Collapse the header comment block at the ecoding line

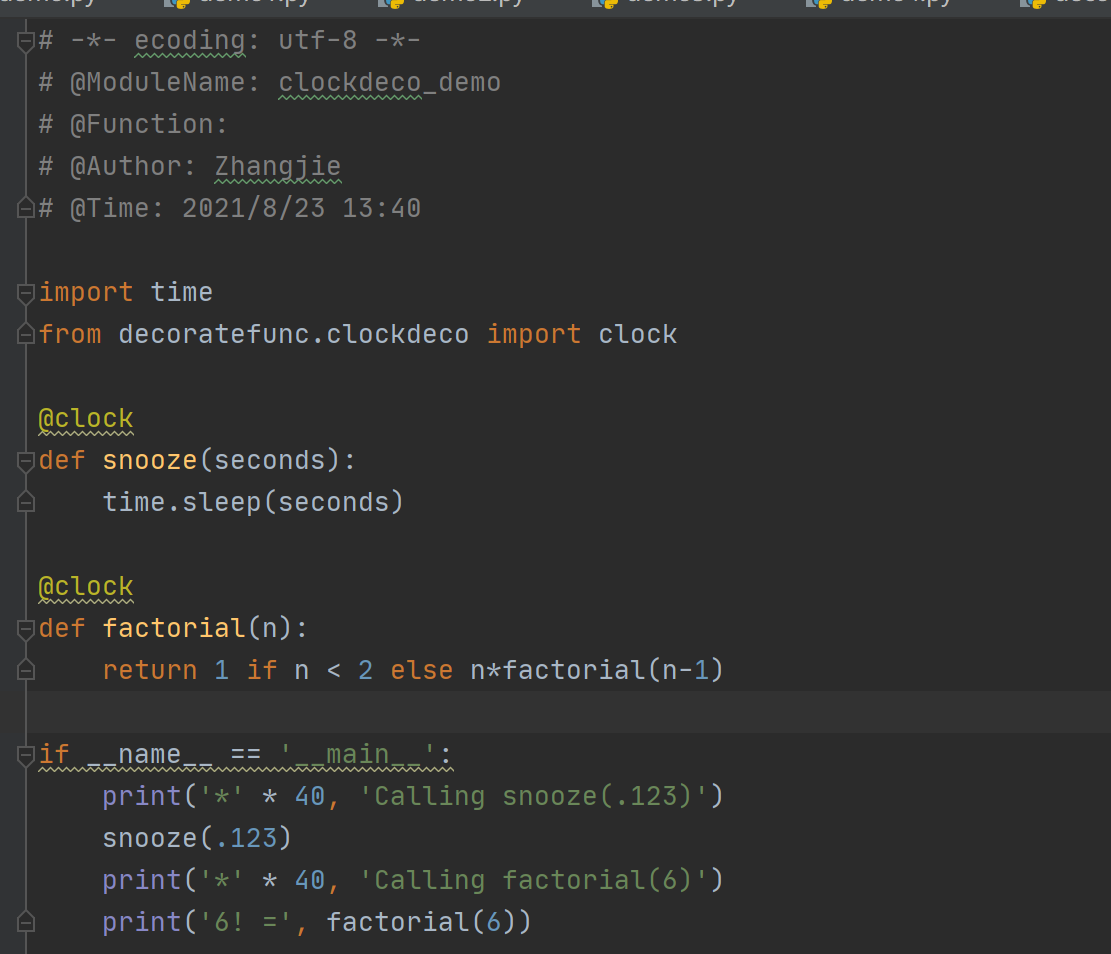[x=26, y=41]
